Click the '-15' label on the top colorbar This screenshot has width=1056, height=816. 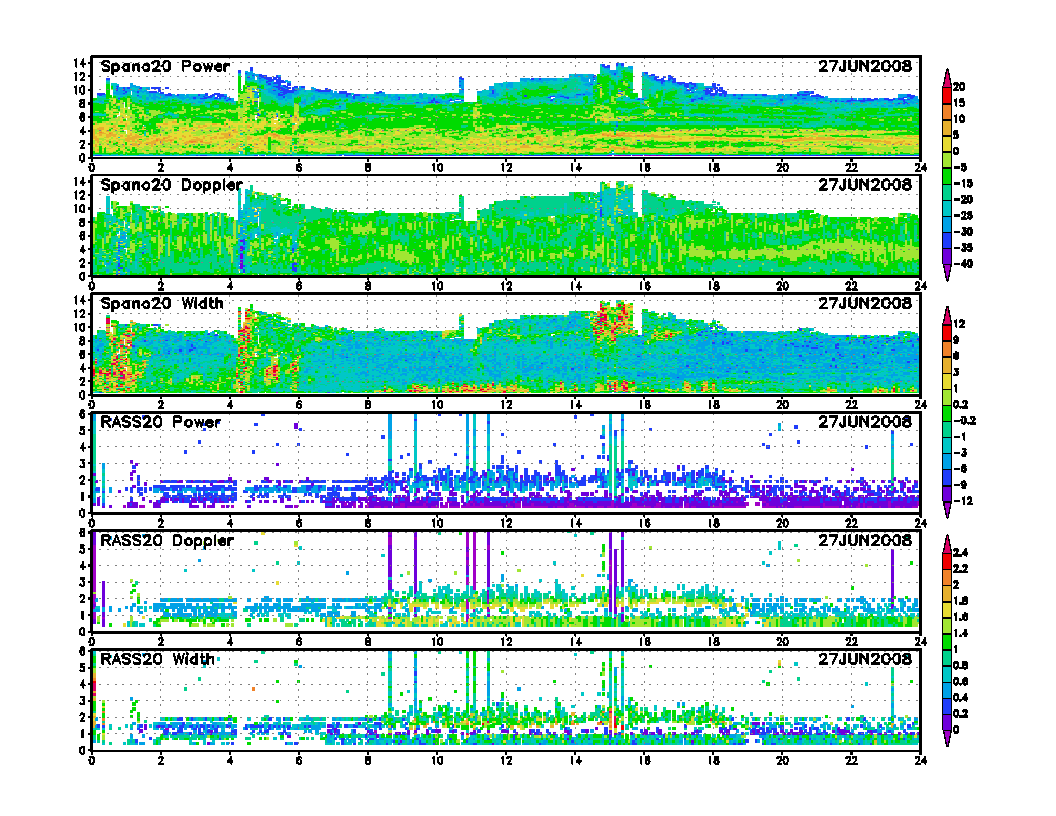pos(963,184)
